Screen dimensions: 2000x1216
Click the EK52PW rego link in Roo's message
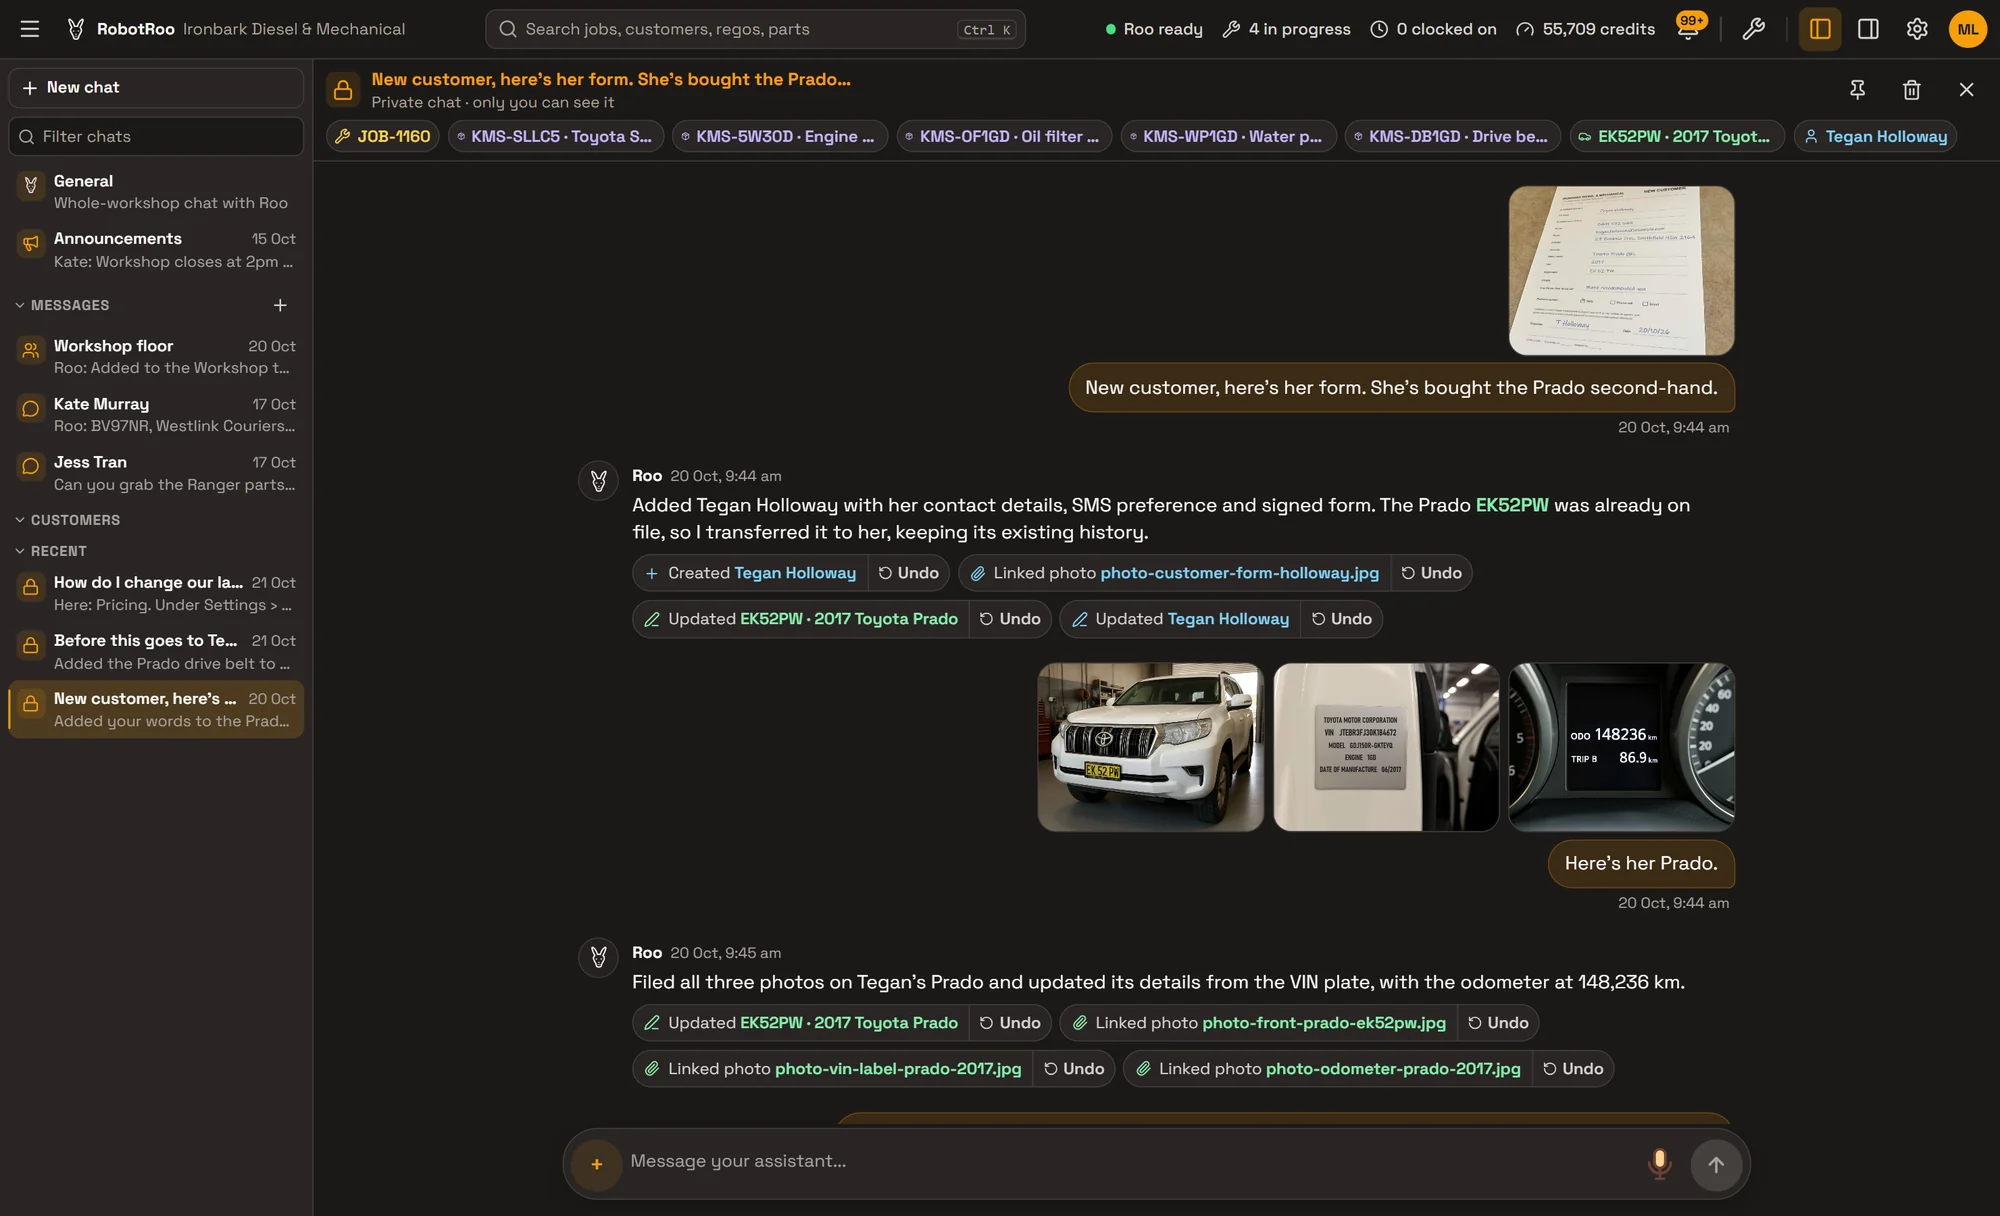pos(1512,505)
